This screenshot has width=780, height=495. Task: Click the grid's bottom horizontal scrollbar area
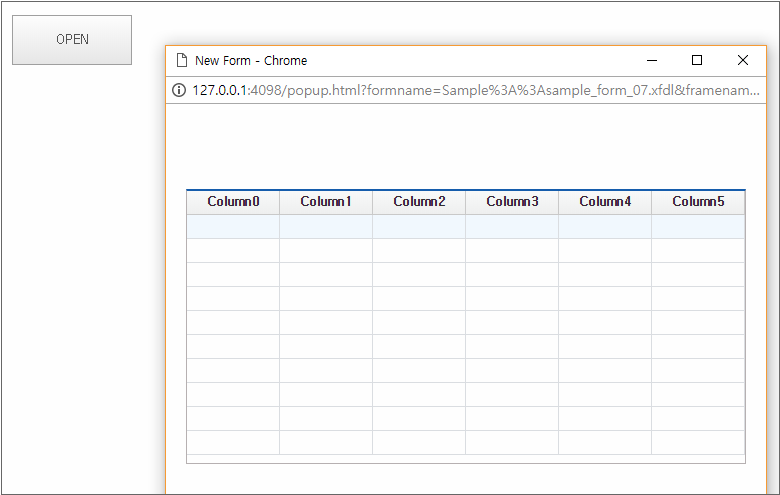click(465, 459)
